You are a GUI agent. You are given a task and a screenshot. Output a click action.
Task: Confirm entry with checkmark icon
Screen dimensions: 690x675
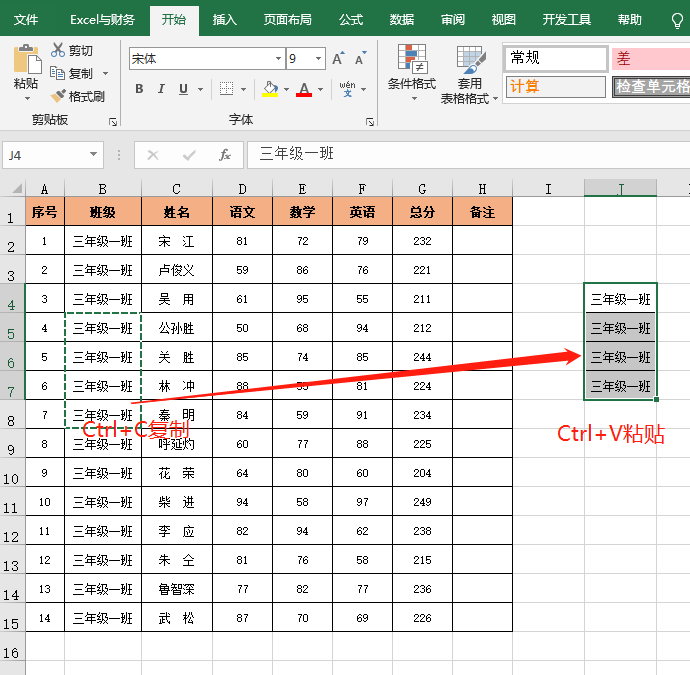pyautogui.click(x=189, y=155)
